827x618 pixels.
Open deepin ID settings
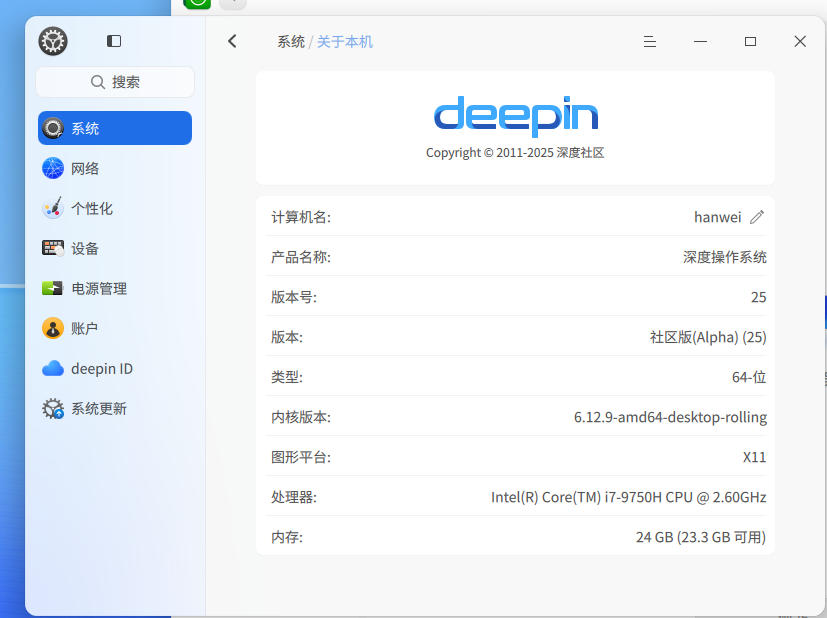115,368
